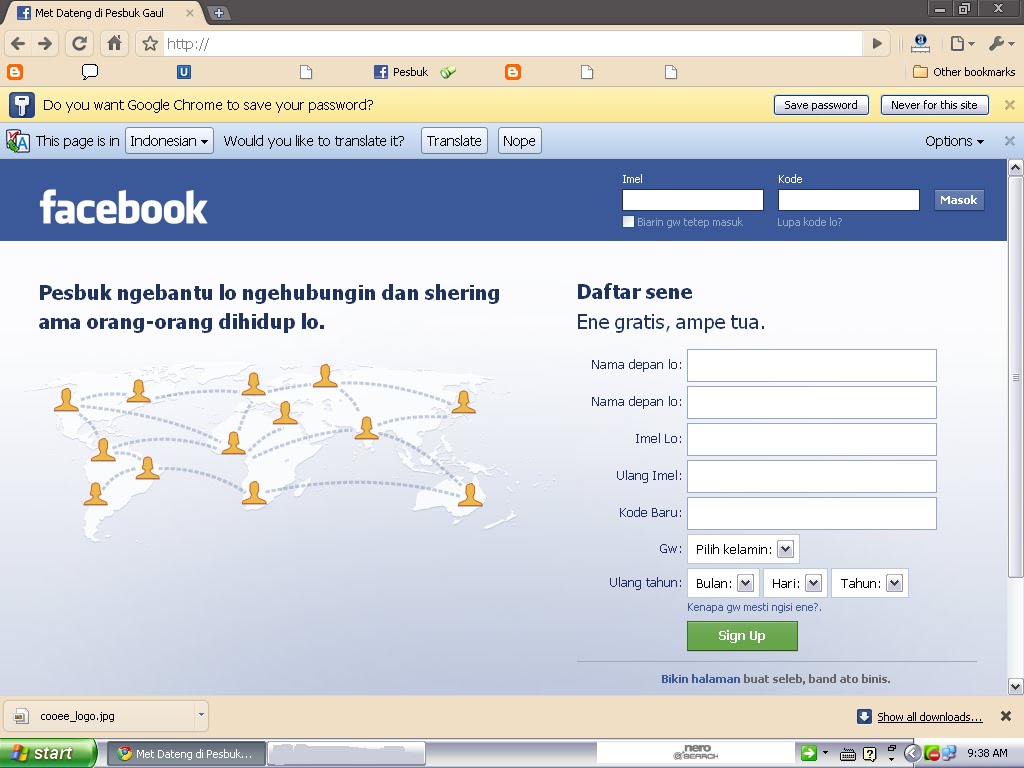1024x768 pixels.
Task: Open the Bulan month dropdown
Action: [x=724, y=583]
